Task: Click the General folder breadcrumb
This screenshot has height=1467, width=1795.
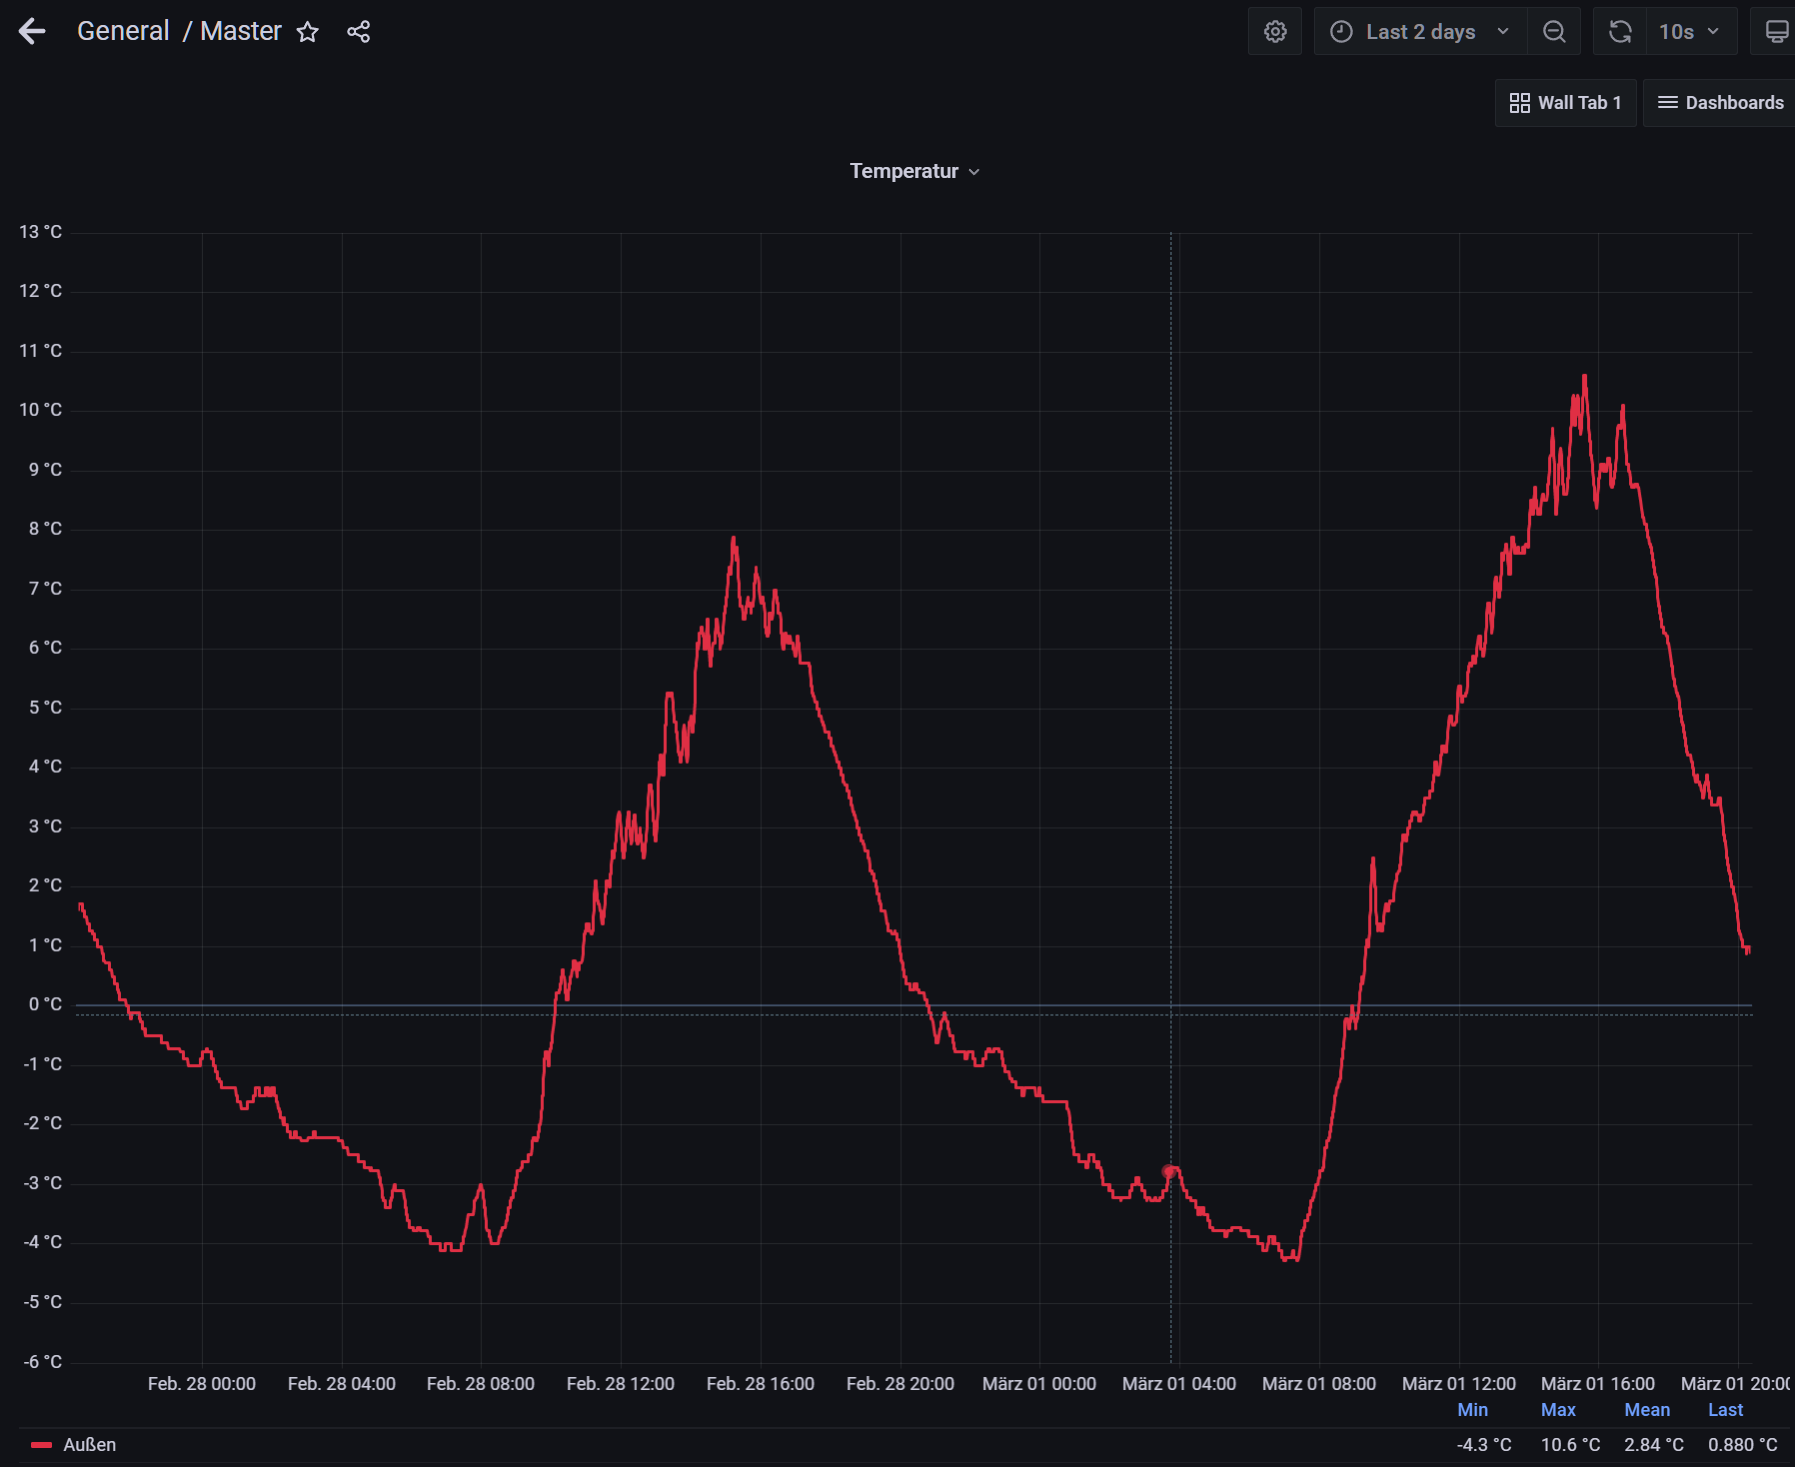Action: tap(123, 31)
